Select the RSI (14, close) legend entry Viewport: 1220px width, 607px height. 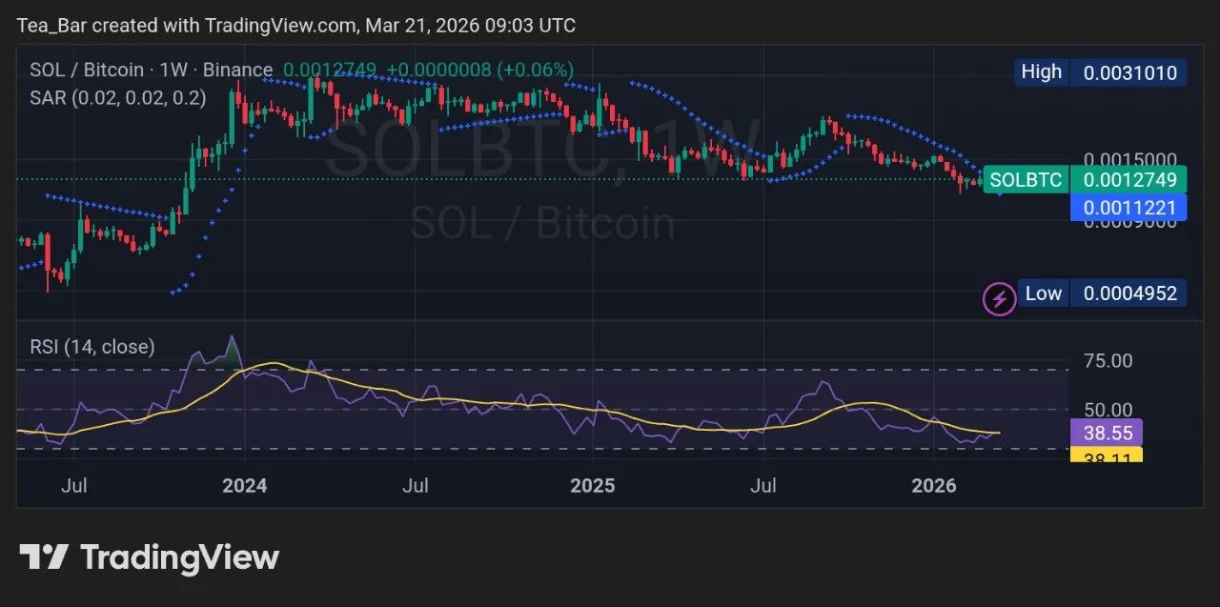pos(90,346)
